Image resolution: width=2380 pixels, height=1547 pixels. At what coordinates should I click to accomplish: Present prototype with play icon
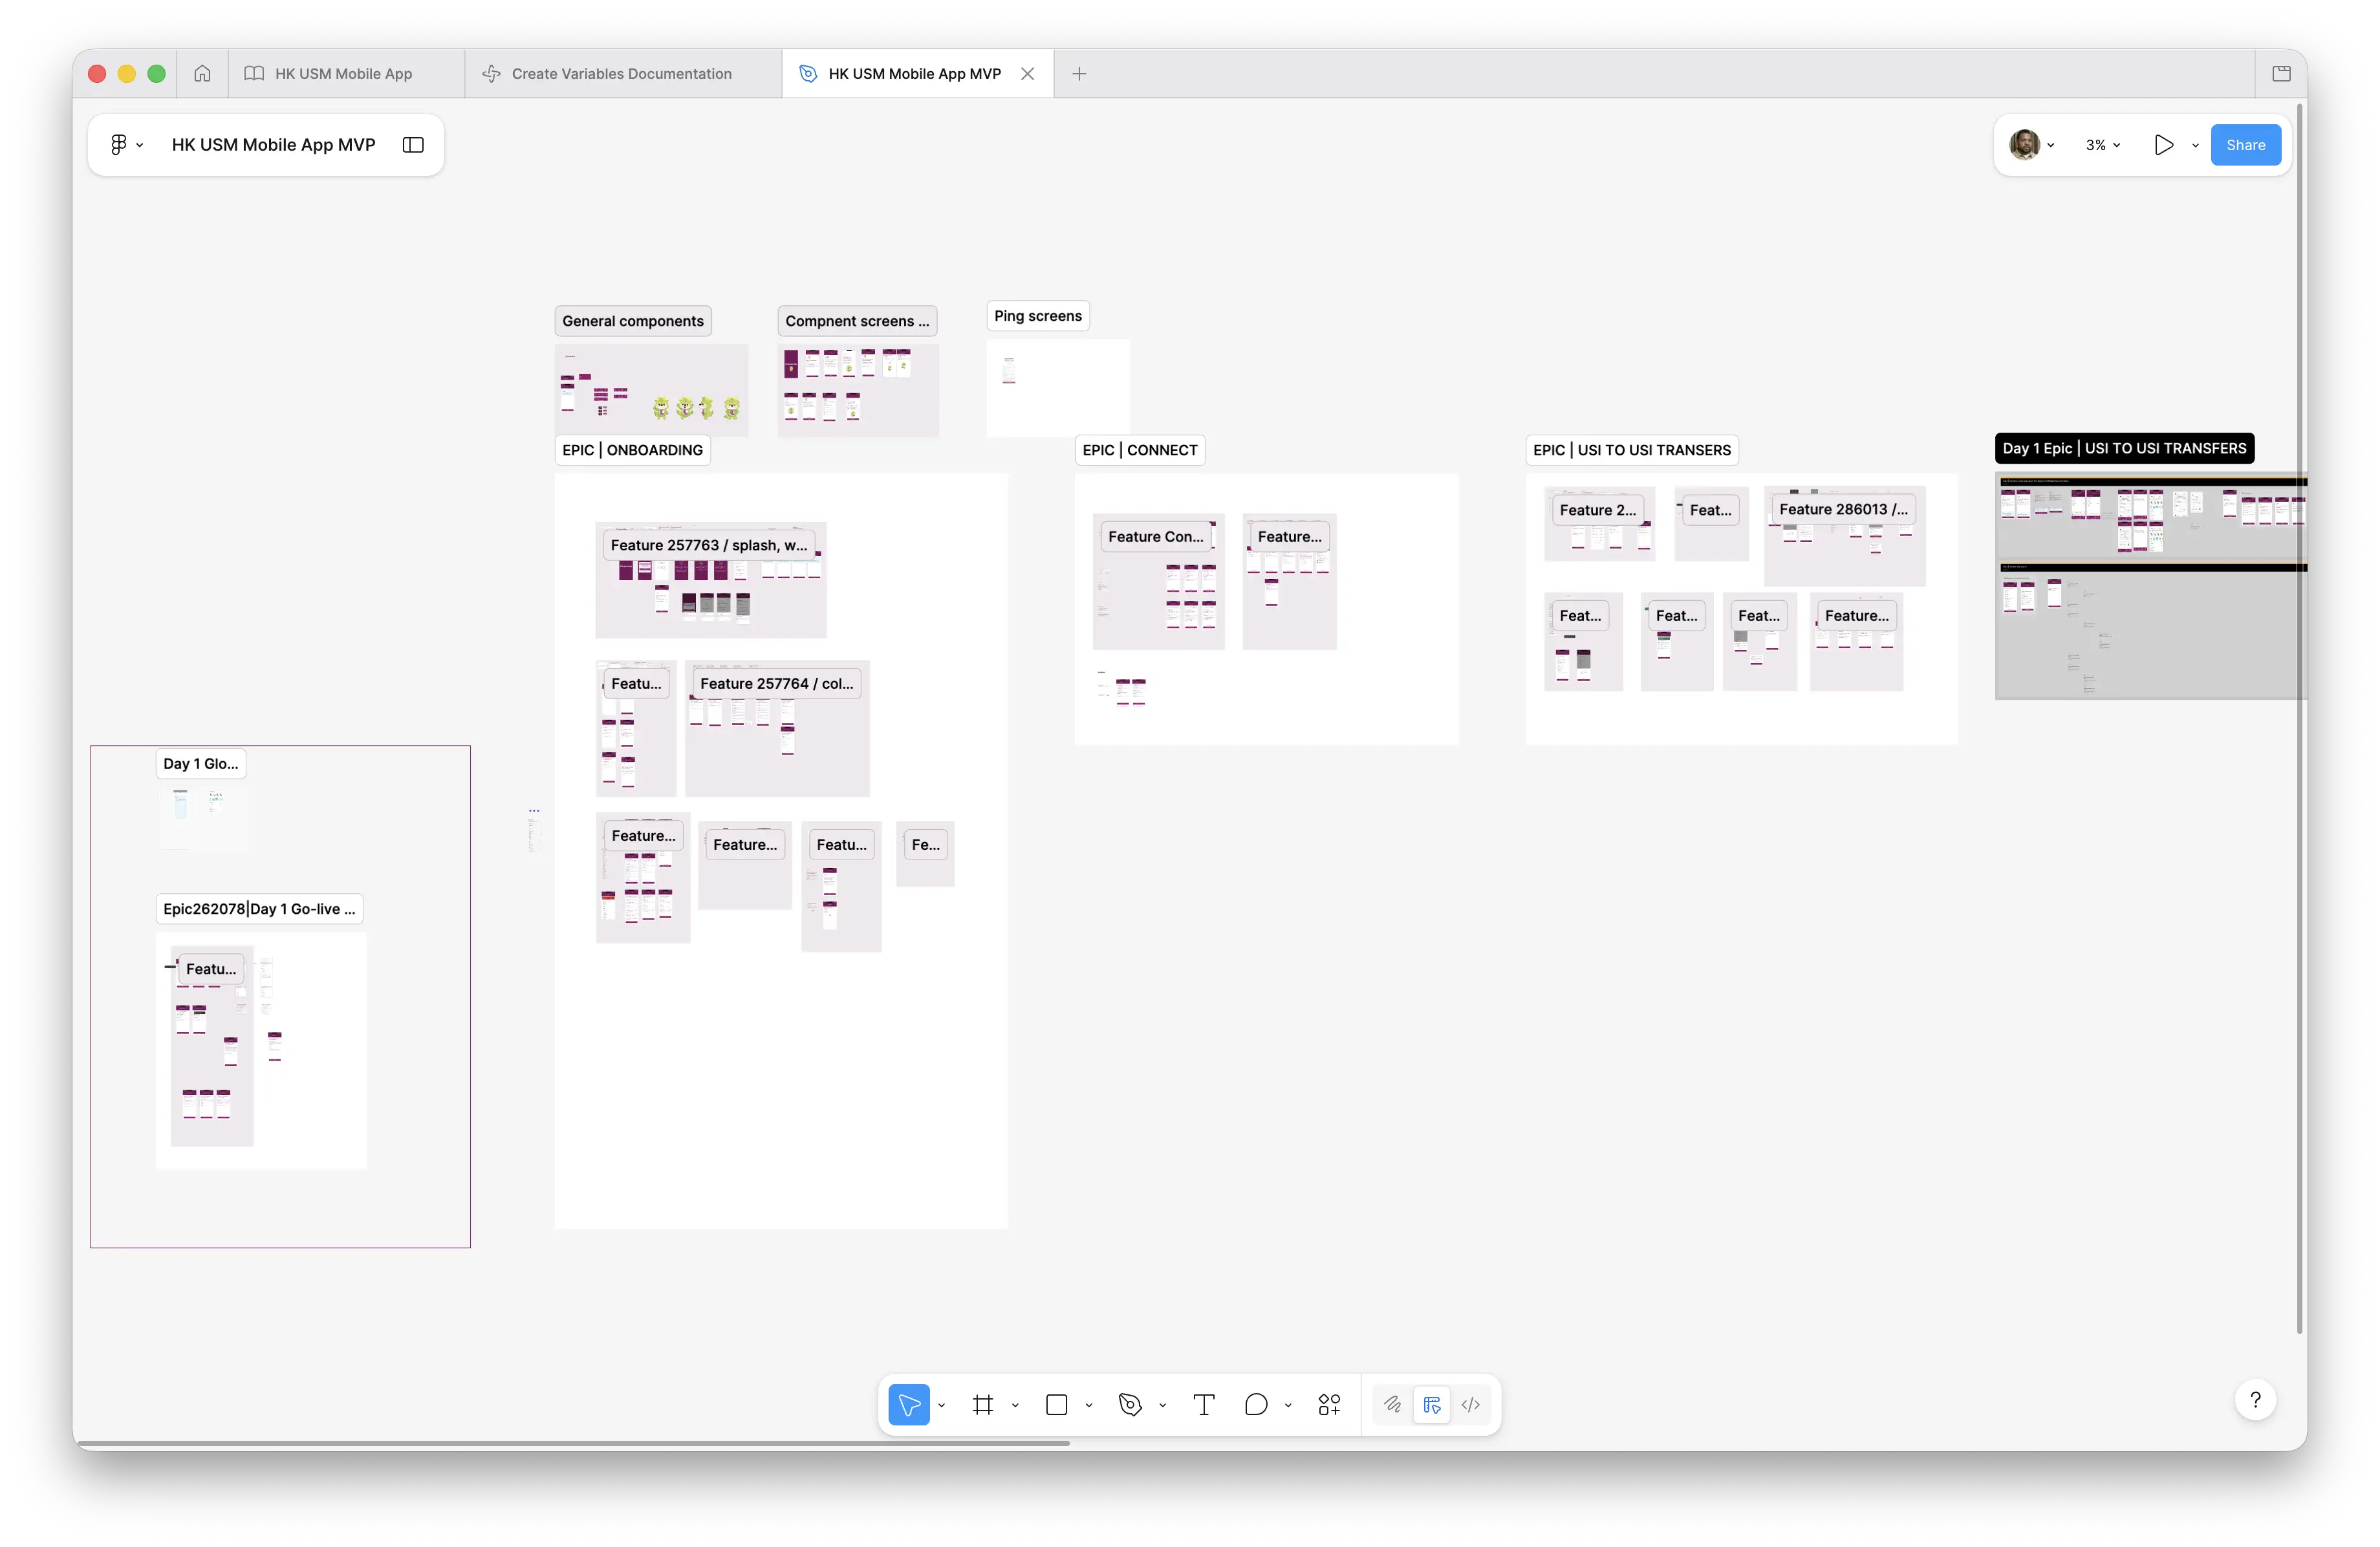click(x=2163, y=145)
